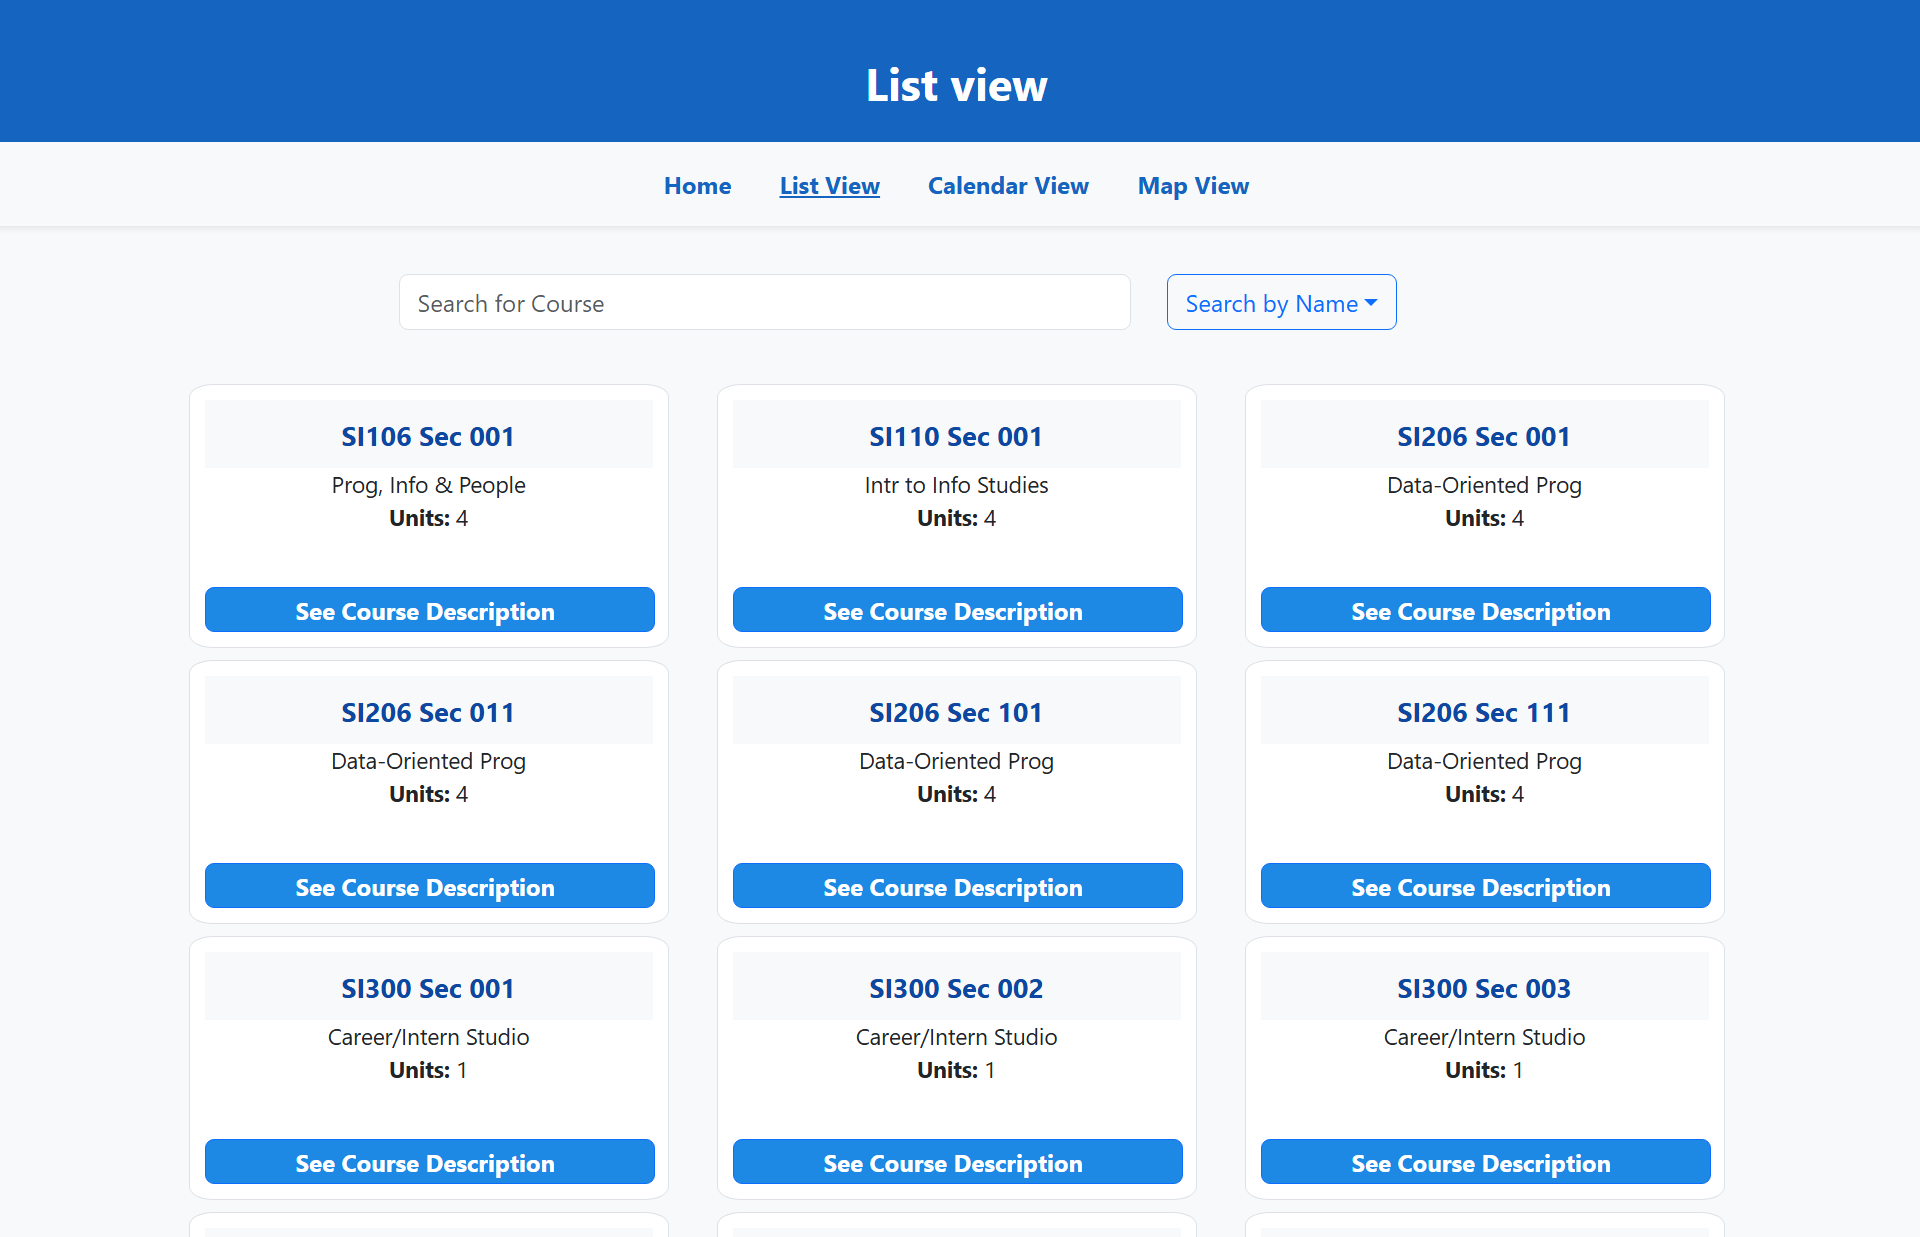See course description for SI106 Sec 001
This screenshot has width=1920, height=1237.
coord(429,610)
